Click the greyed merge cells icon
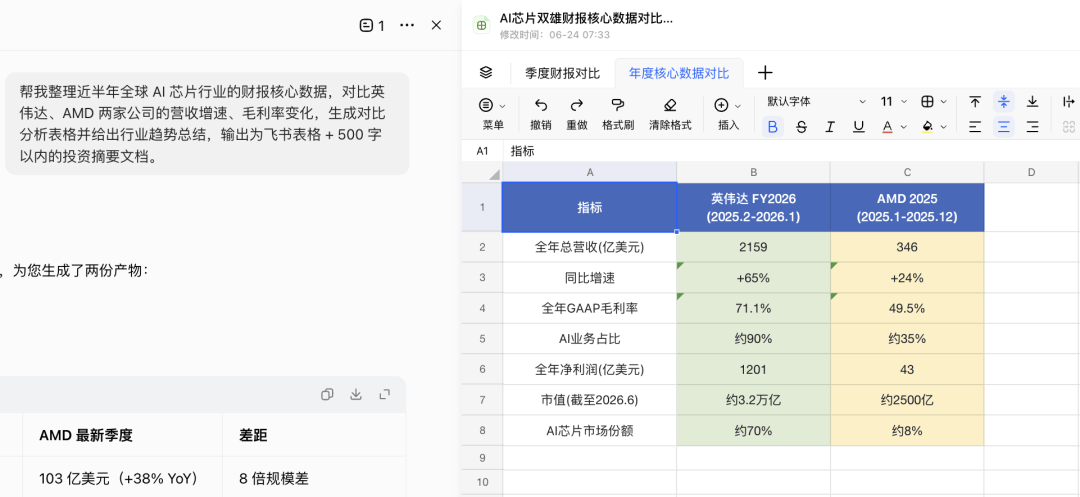1080x497 pixels. click(x=1069, y=127)
